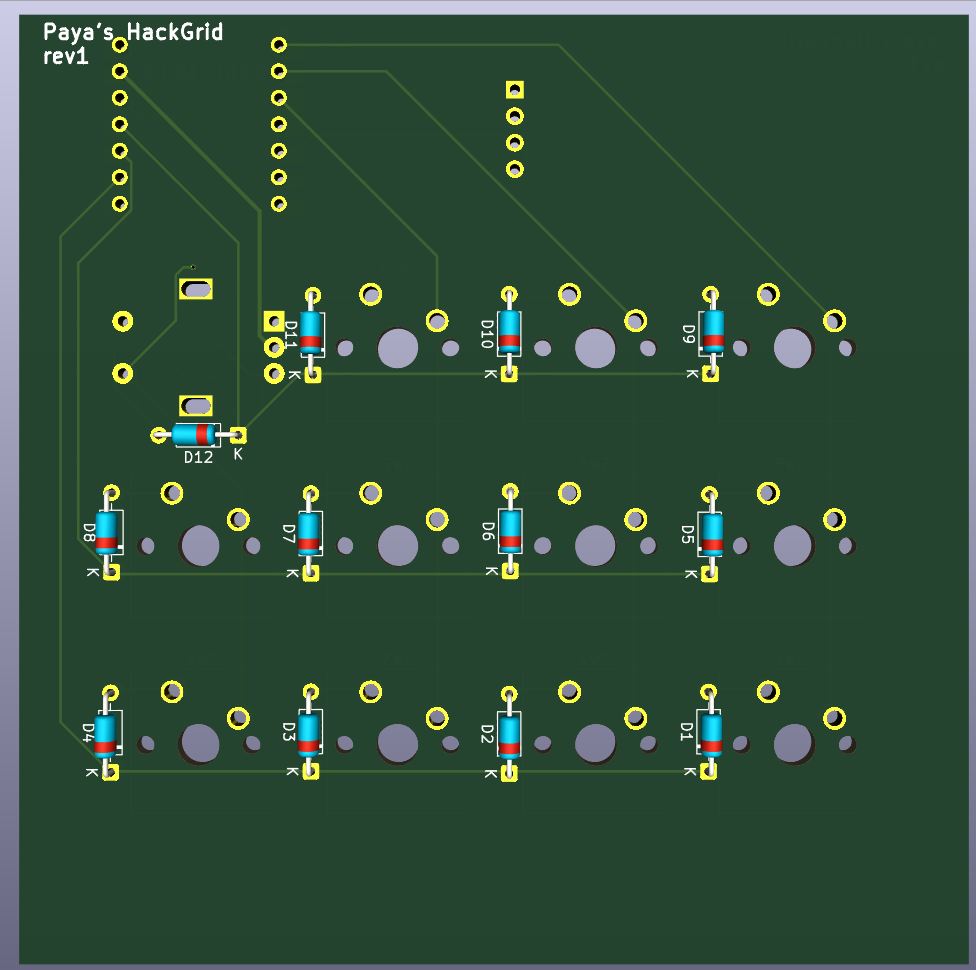Viewport: 976px width, 970px height.
Task: Select the D9 diode component
Action: [712, 334]
